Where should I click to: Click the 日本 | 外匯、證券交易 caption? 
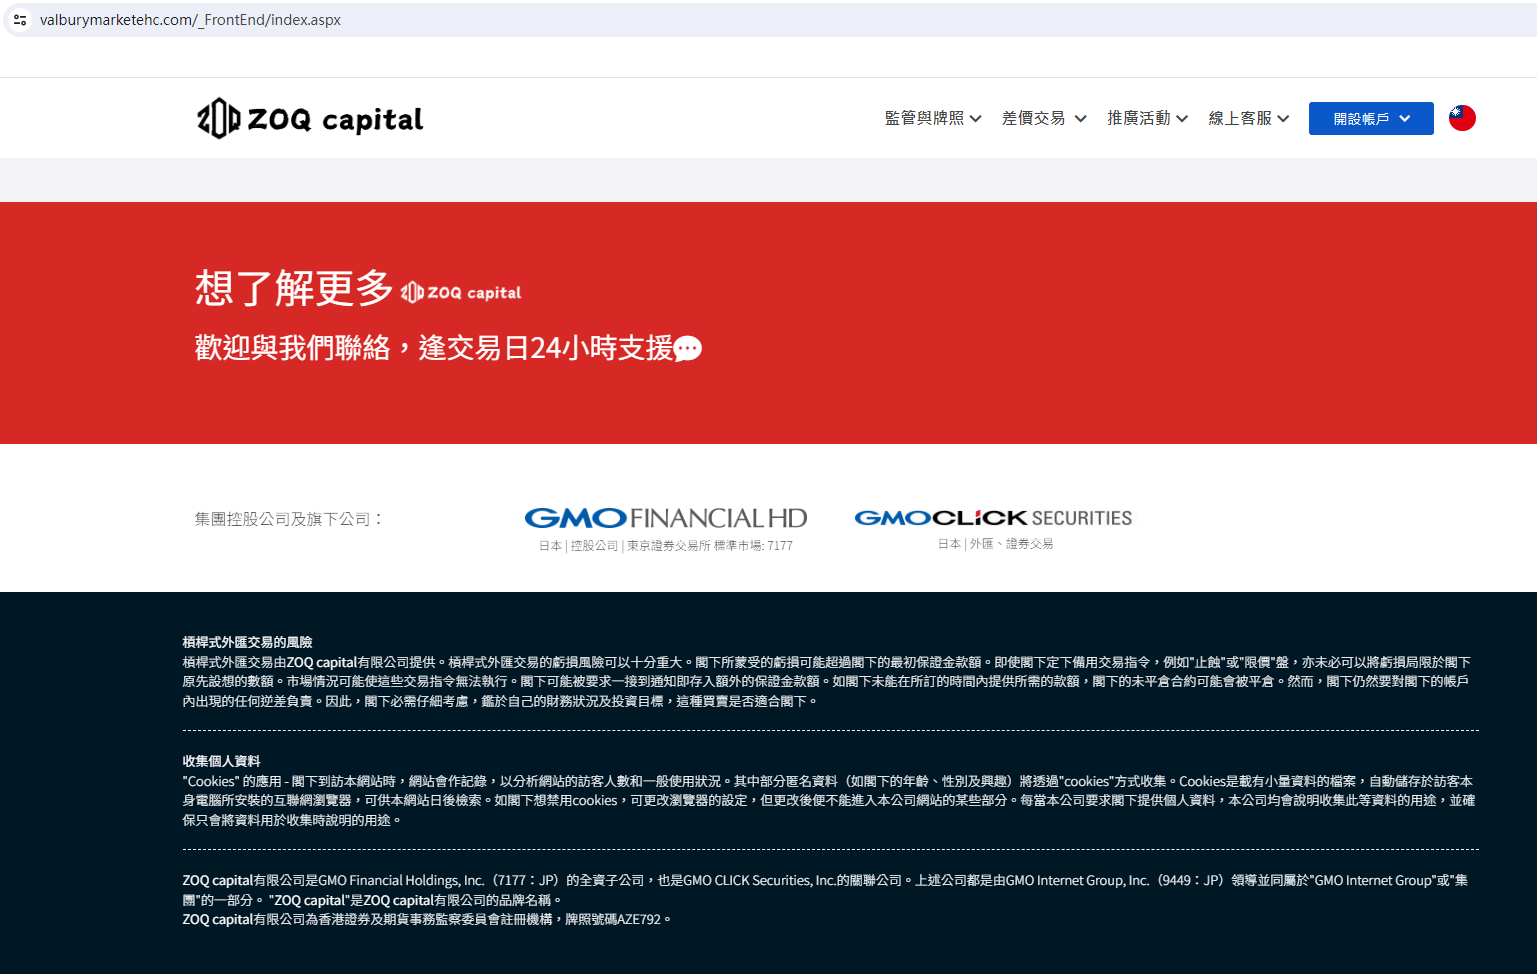click(x=995, y=544)
